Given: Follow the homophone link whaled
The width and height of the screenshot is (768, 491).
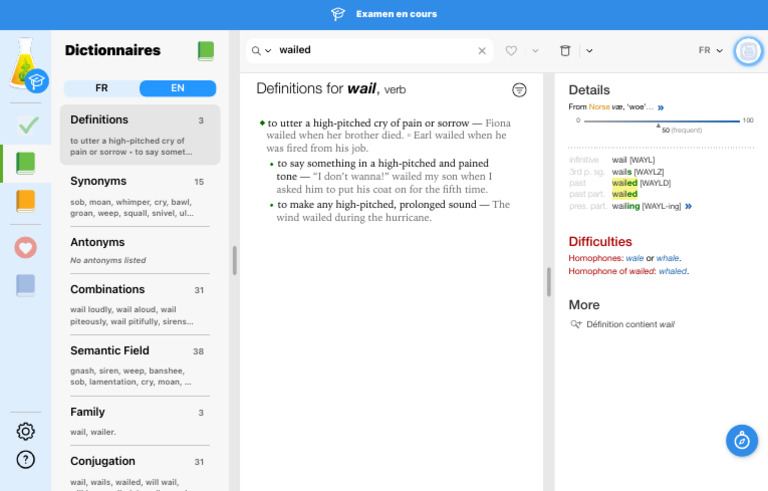Looking at the screenshot, I should pos(672,271).
